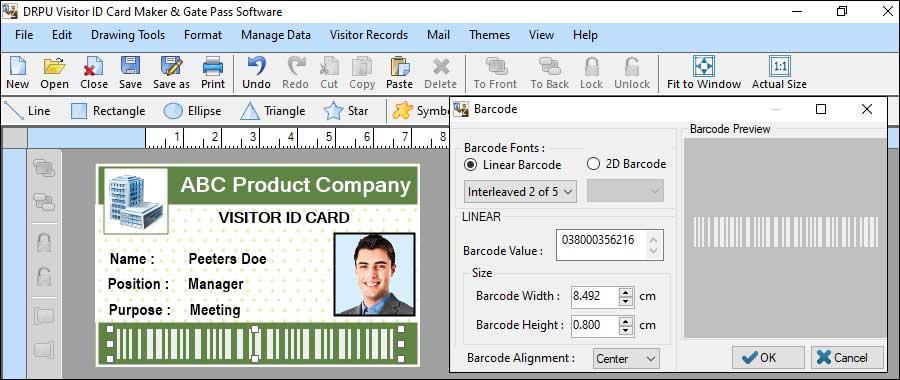Image resolution: width=900 pixels, height=380 pixels.
Task: Open the View menu
Action: pos(541,35)
